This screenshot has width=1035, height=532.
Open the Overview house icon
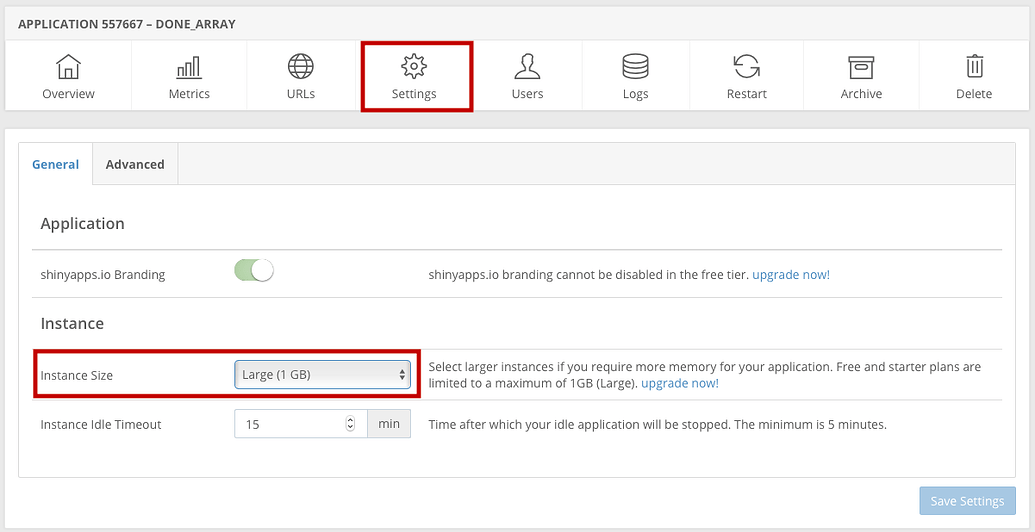pyautogui.click(x=69, y=67)
